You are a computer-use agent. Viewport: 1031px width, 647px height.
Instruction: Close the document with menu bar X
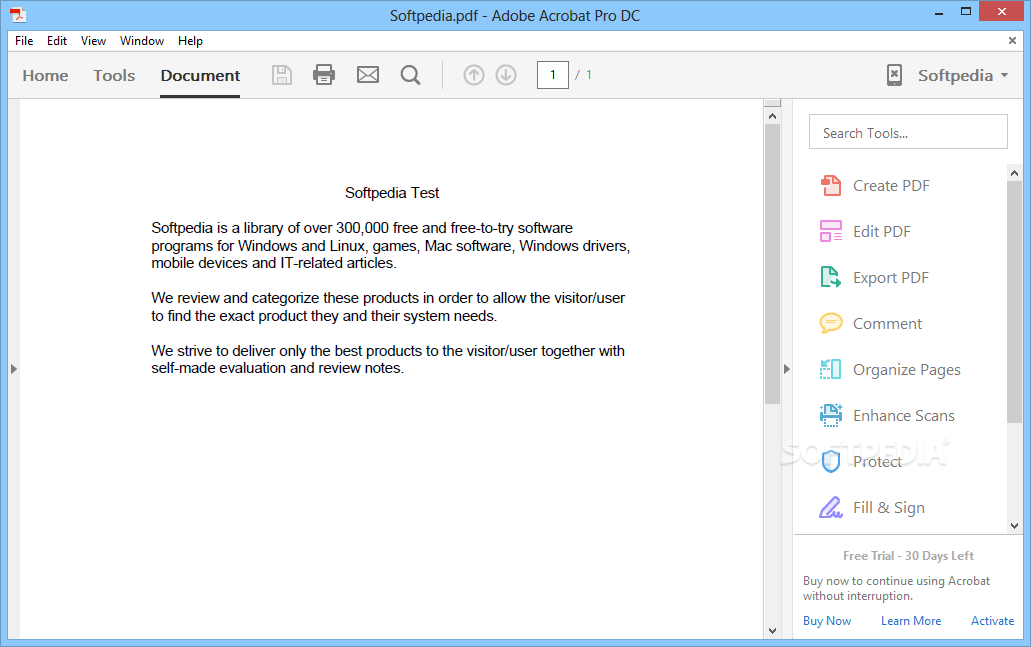(x=1012, y=41)
